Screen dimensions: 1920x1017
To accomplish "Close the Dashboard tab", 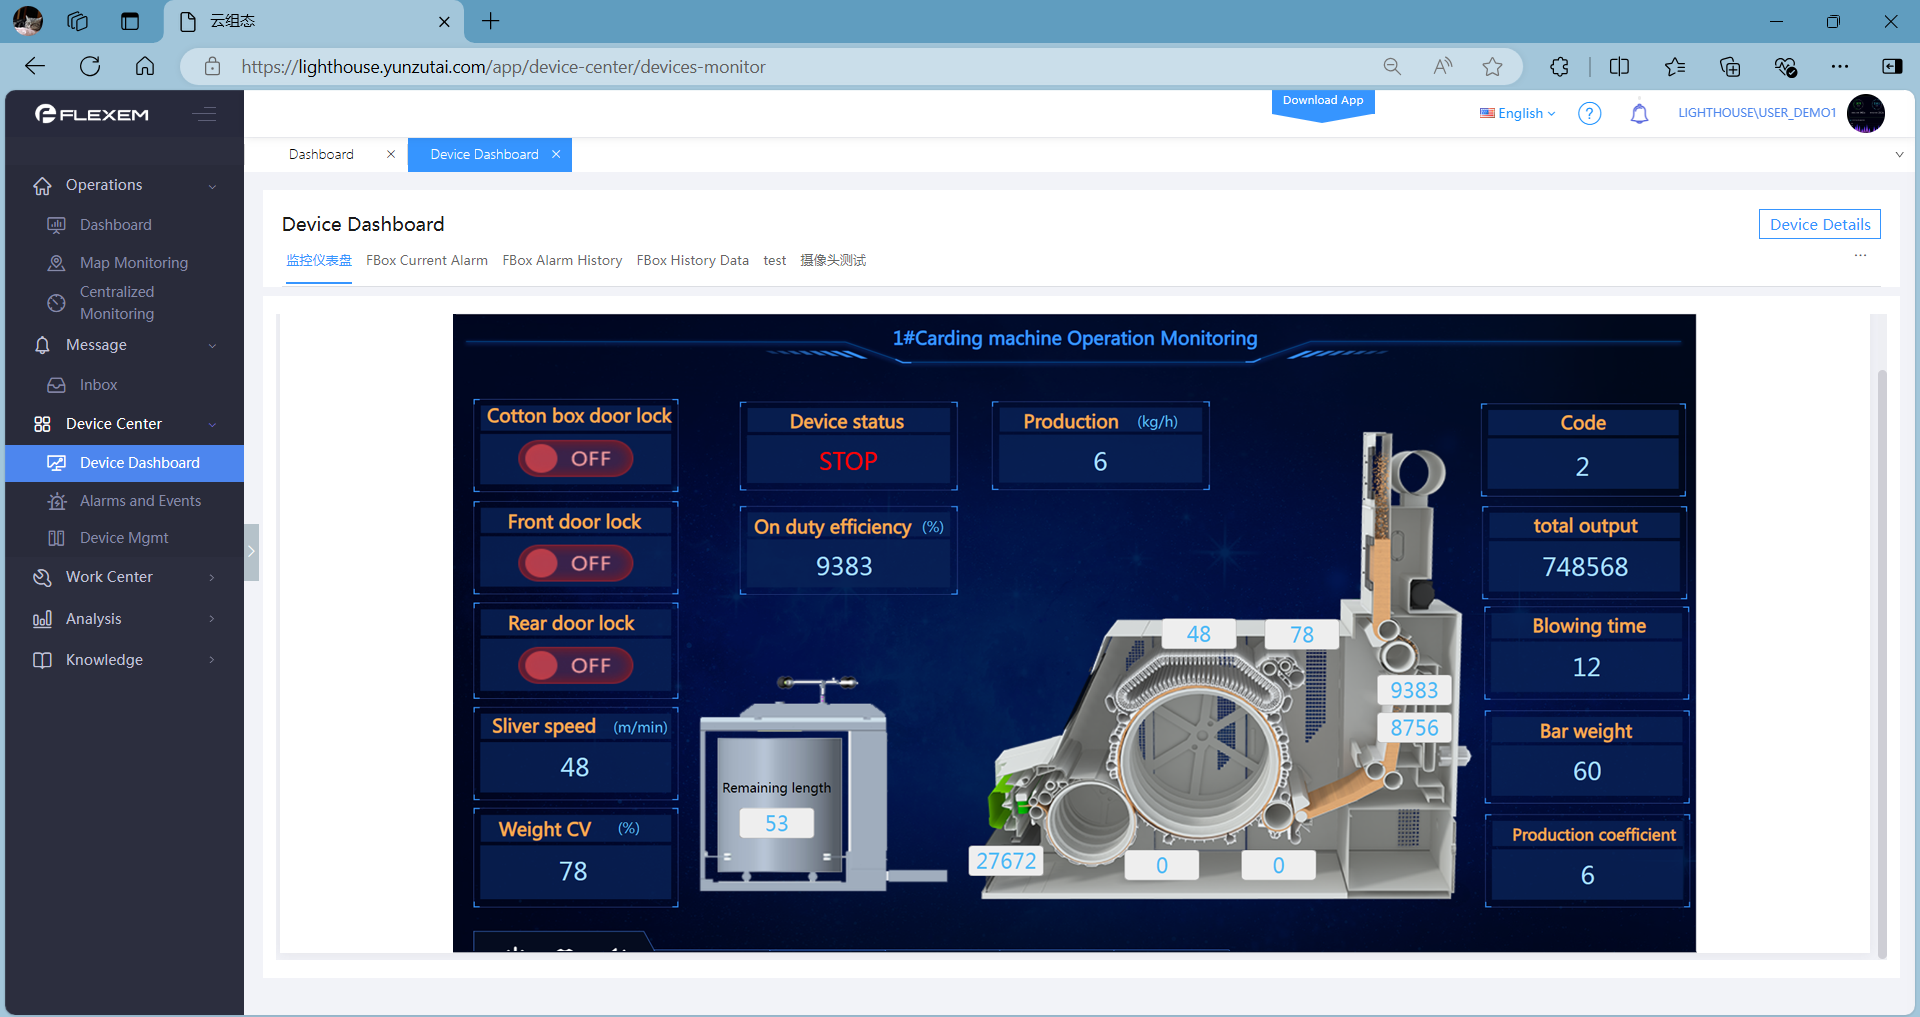I will coord(391,154).
